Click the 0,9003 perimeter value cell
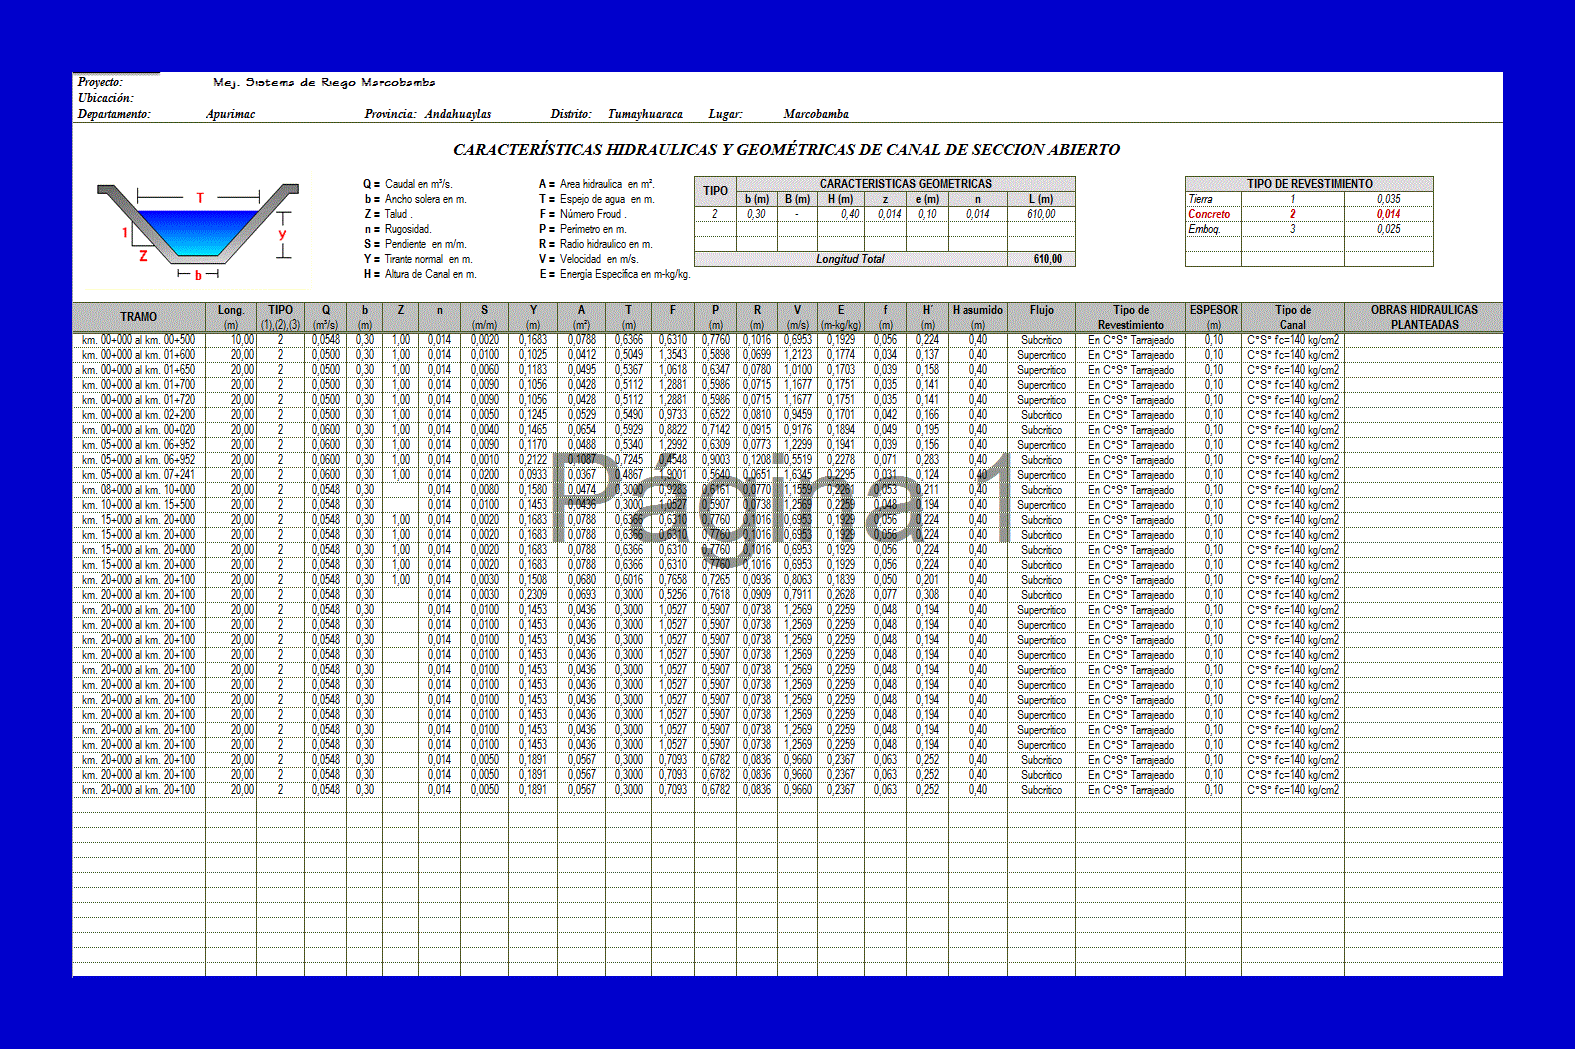Image resolution: width=1575 pixels, height=1049 pixels. pos(715,460)
